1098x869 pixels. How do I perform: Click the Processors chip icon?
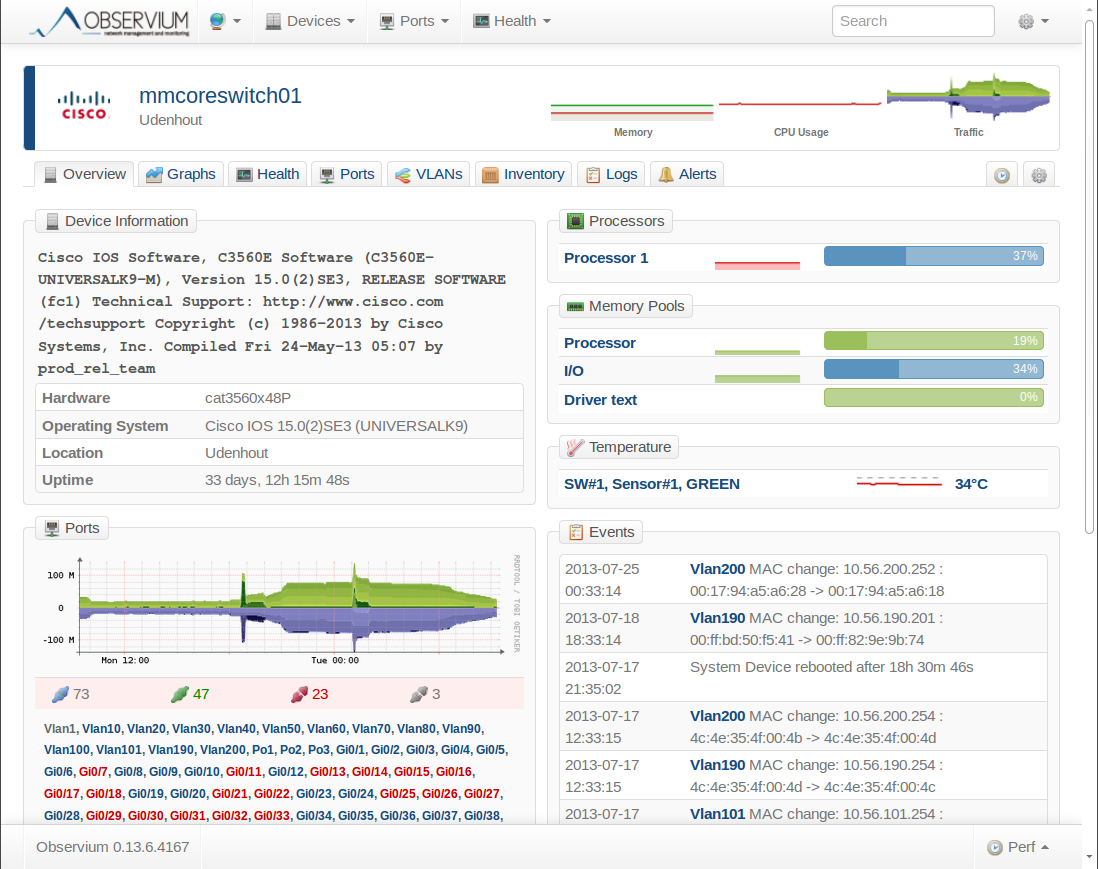[575, 221]
